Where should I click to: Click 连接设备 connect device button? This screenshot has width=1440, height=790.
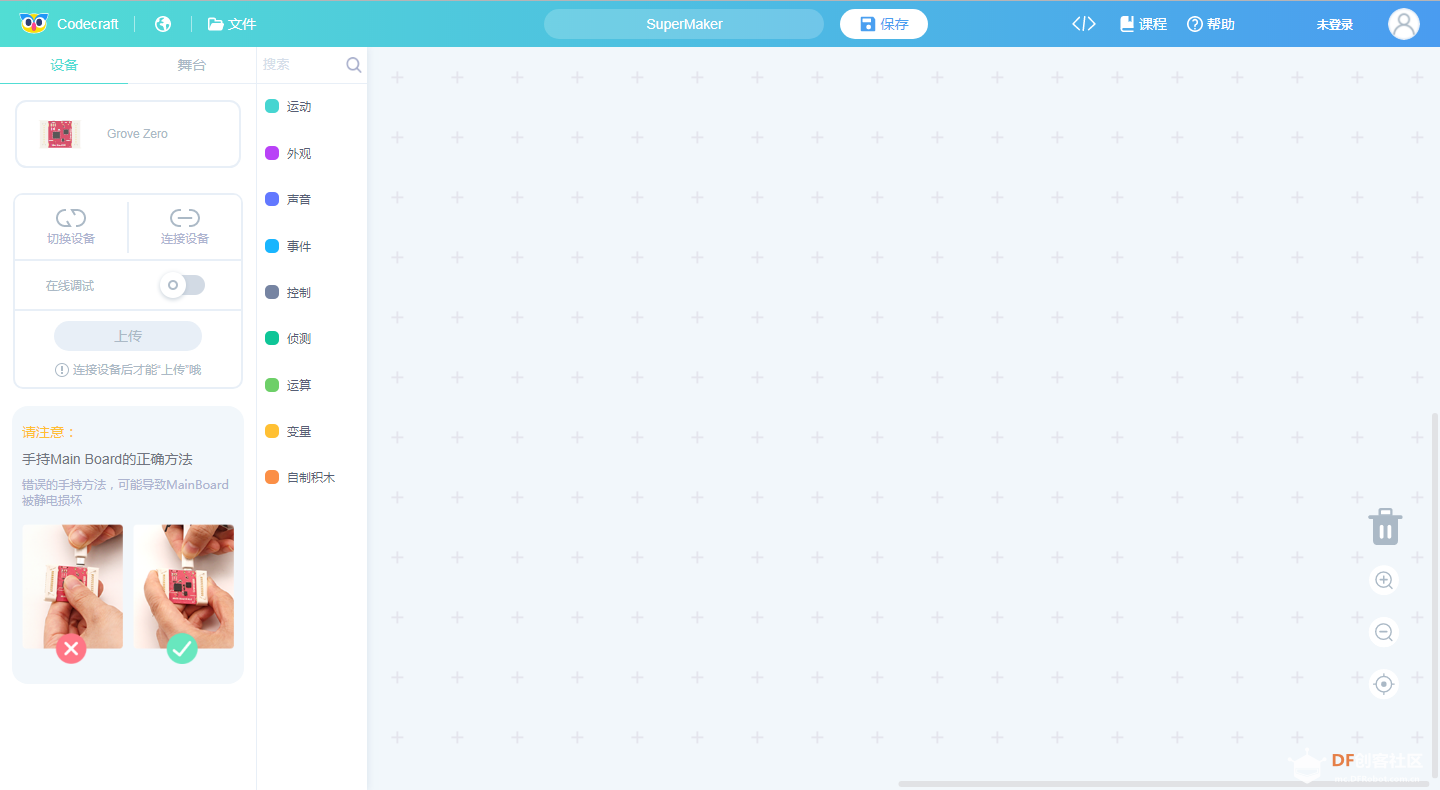185,227
